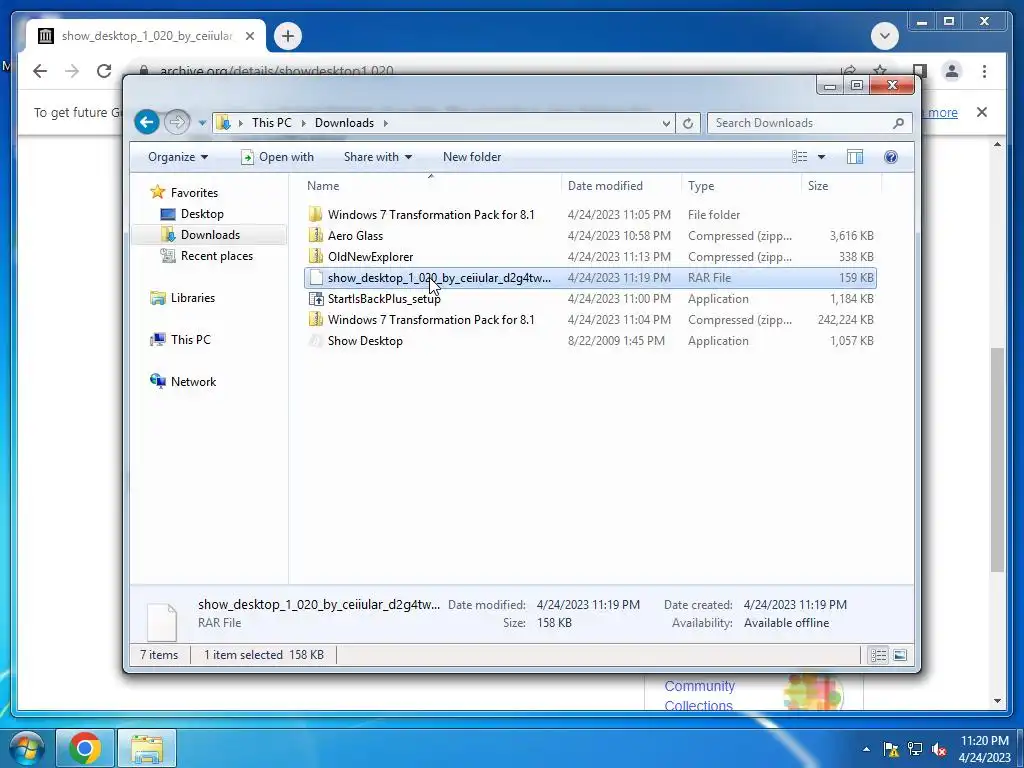This screenshot has height=768, width=1024.
Task: Select Downloads in navigation pane
Action: [210, 234]
